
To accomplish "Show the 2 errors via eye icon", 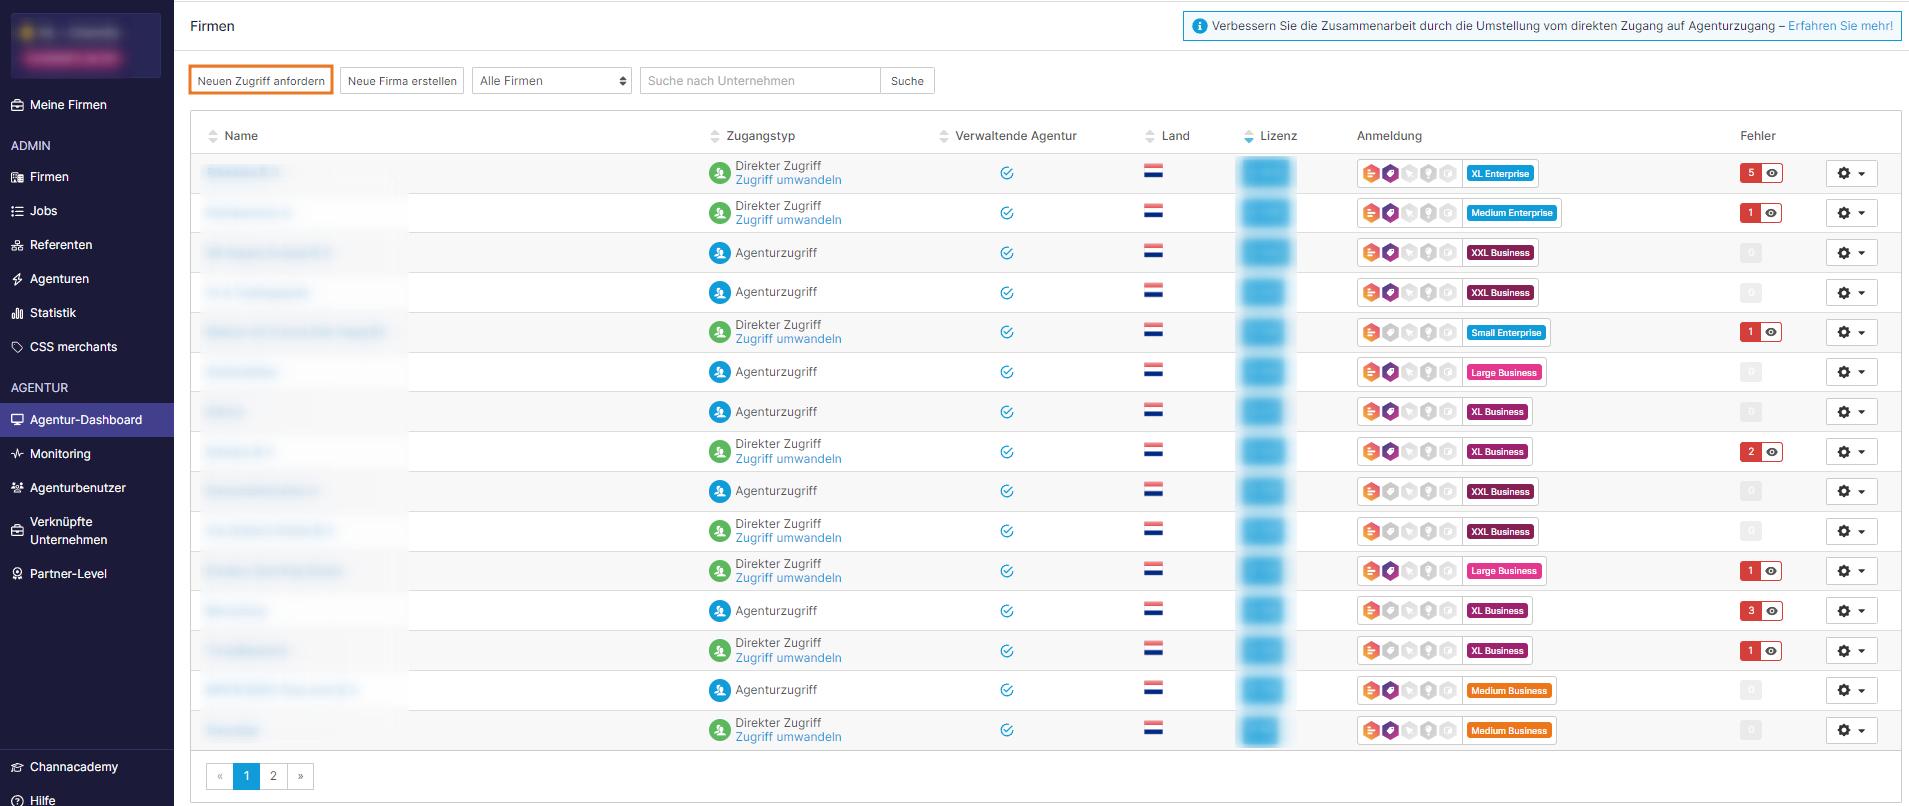I will (x=1772, y=452).
